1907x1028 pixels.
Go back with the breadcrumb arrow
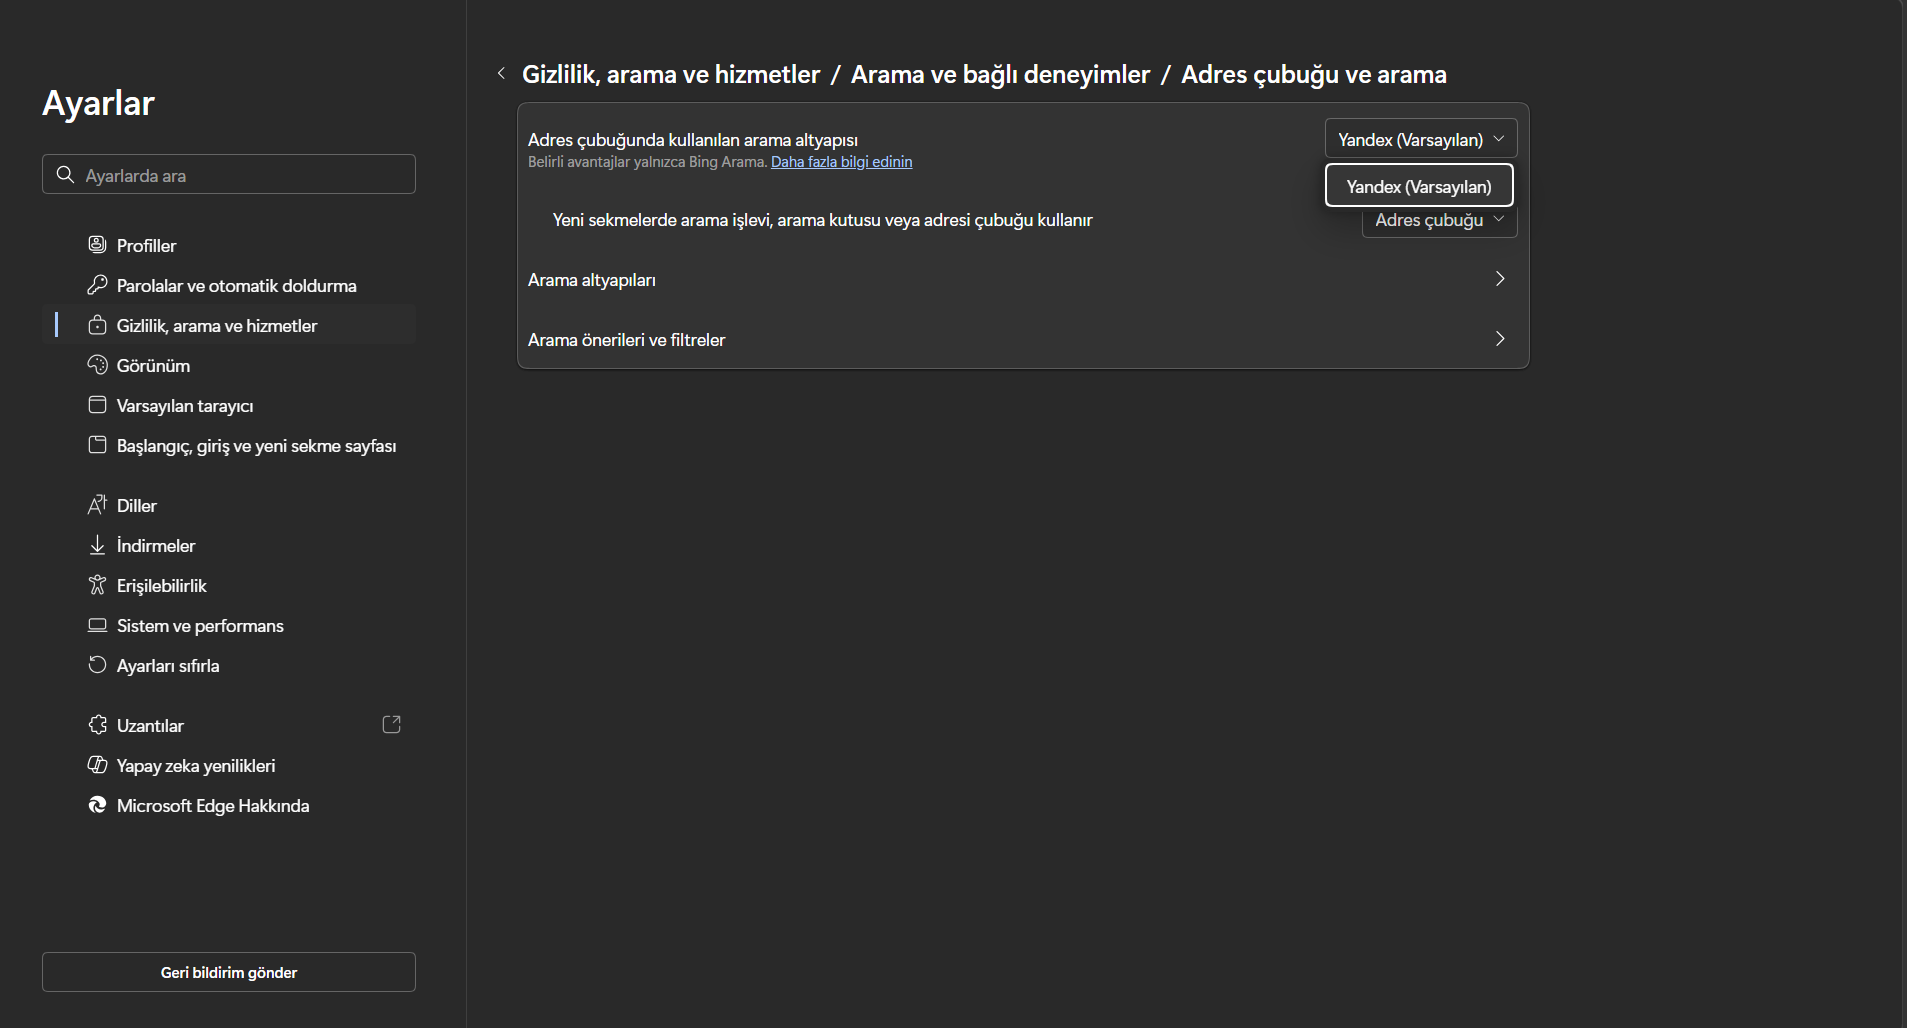(501, 74)
